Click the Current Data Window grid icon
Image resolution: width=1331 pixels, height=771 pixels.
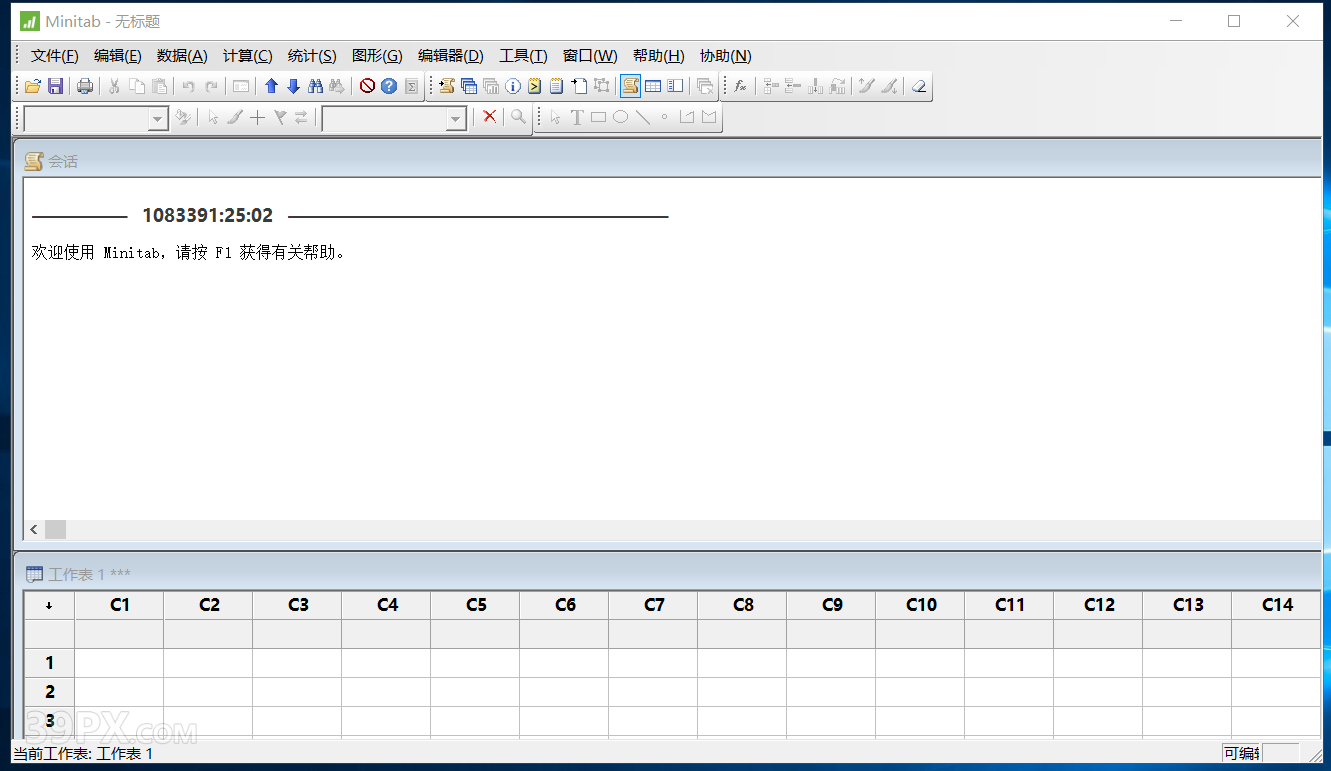[x=653, y=87]
